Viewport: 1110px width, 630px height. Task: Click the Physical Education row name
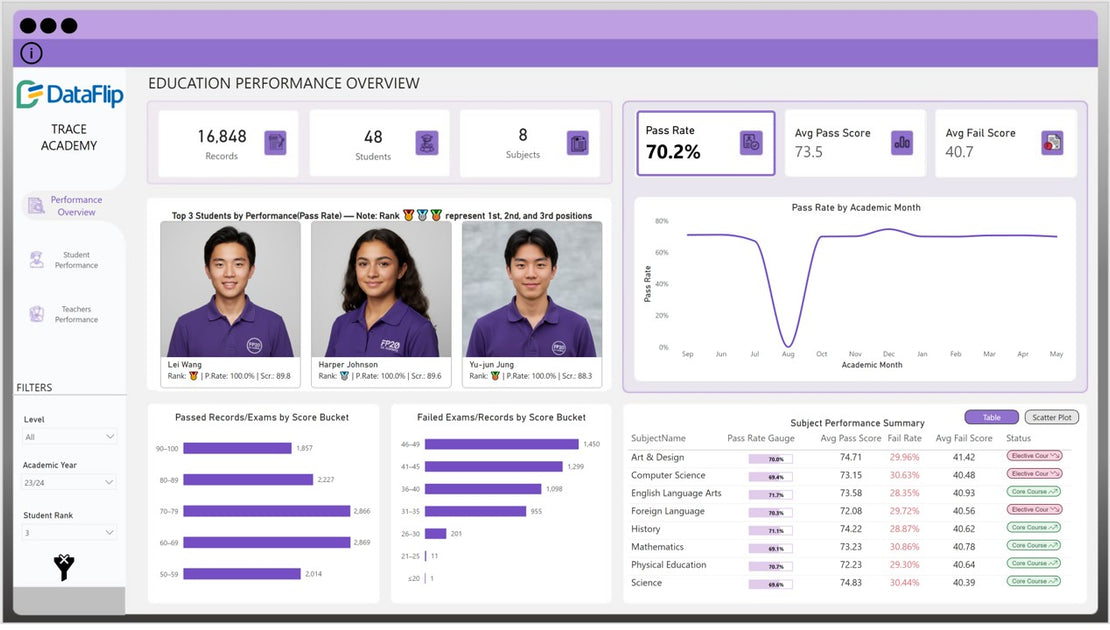point(668,565)
